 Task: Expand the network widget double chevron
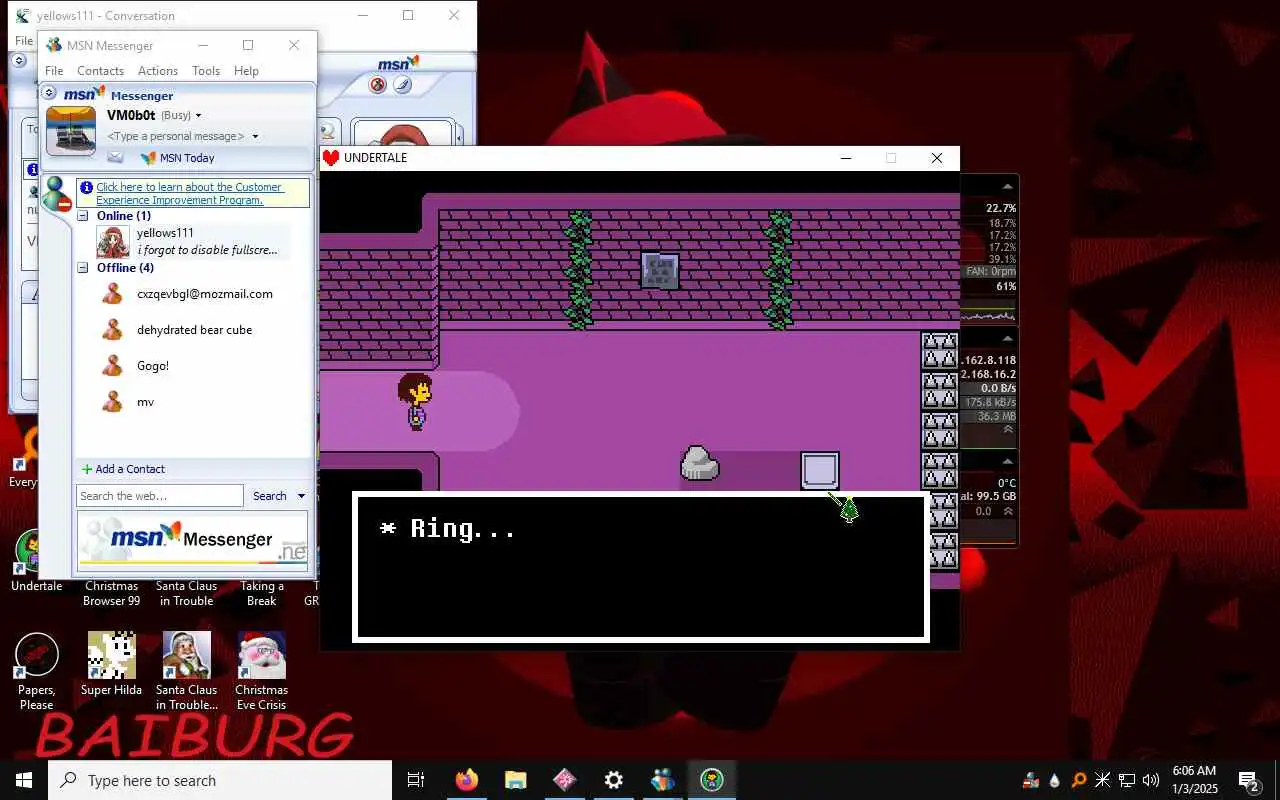(x=1008, y=429)
